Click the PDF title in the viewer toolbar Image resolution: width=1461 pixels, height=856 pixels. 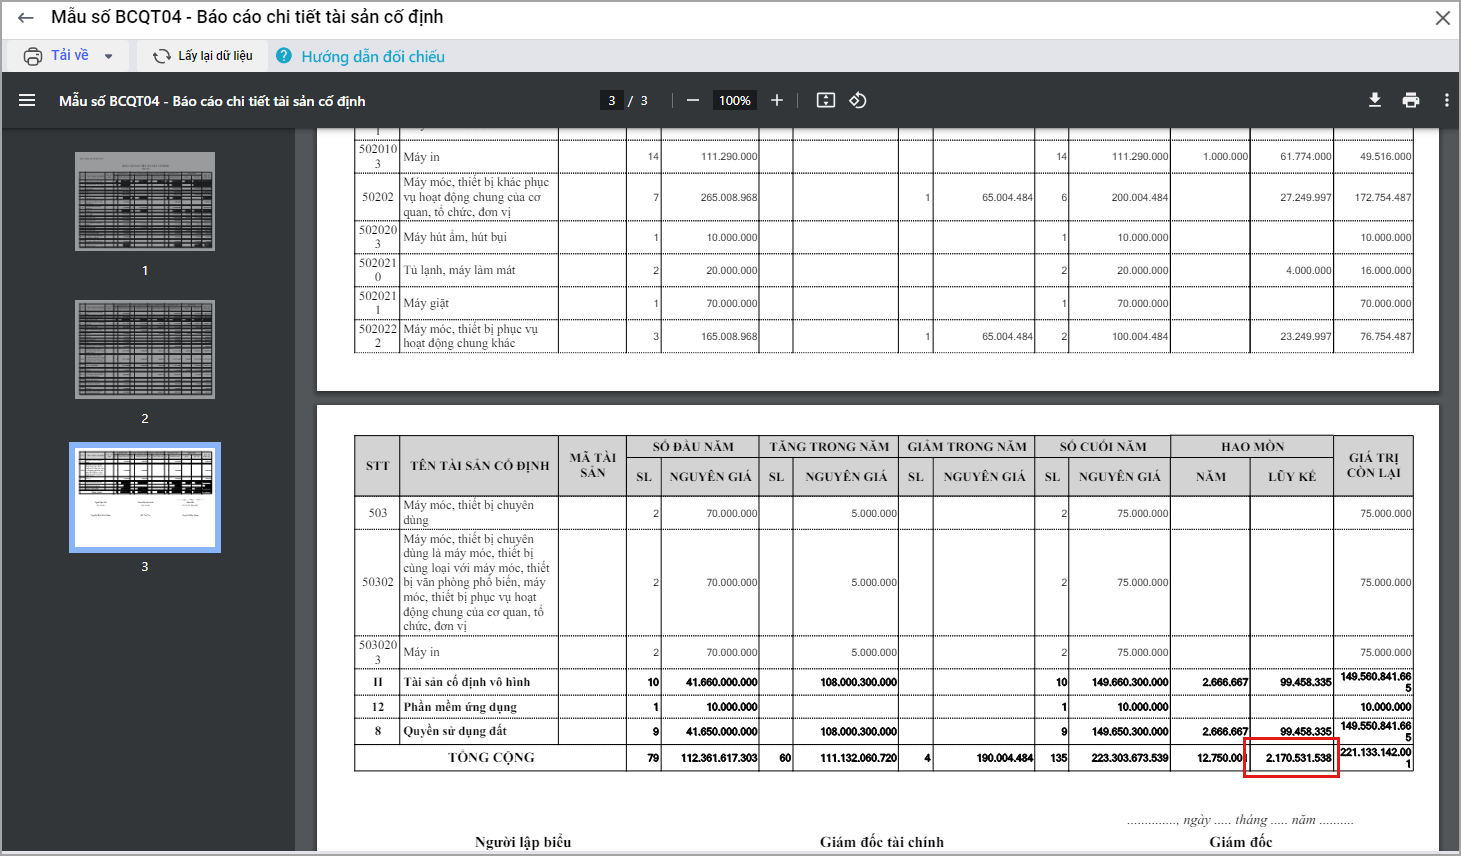pos(212,101)
